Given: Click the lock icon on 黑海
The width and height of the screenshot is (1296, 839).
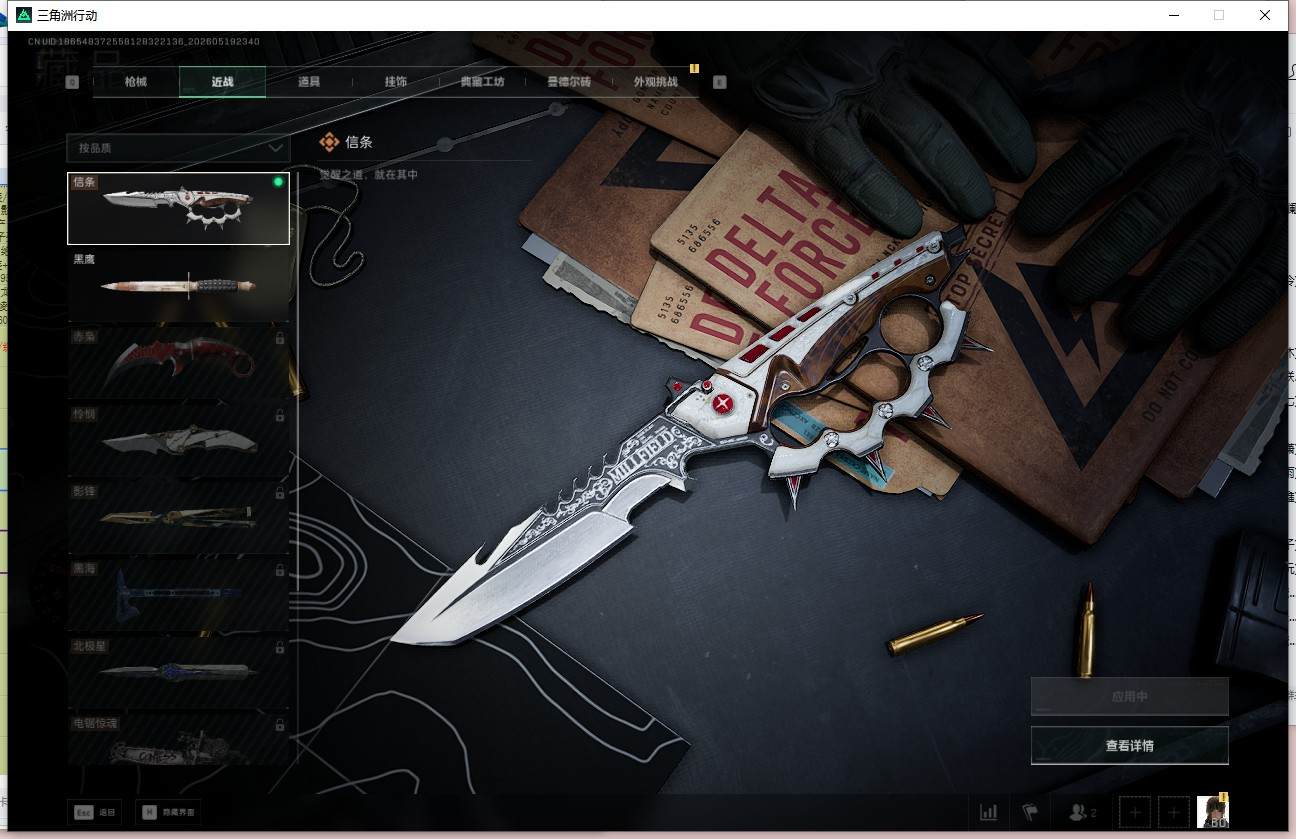Looking at the screenshot, I should coord(279,570).
